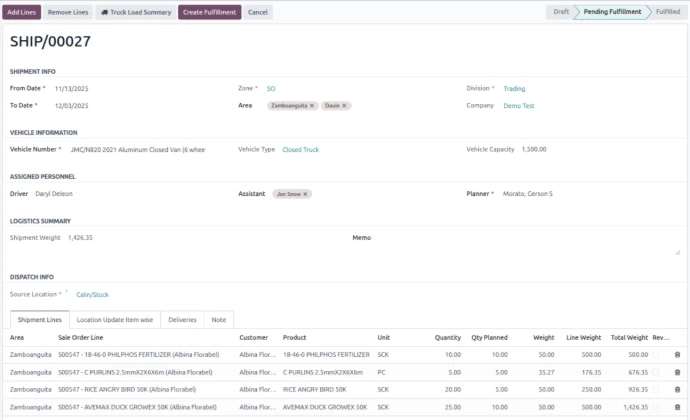The image size is (690, 420).
Task: Remove the Zamboanguita area tag
Action: point(312,105)
